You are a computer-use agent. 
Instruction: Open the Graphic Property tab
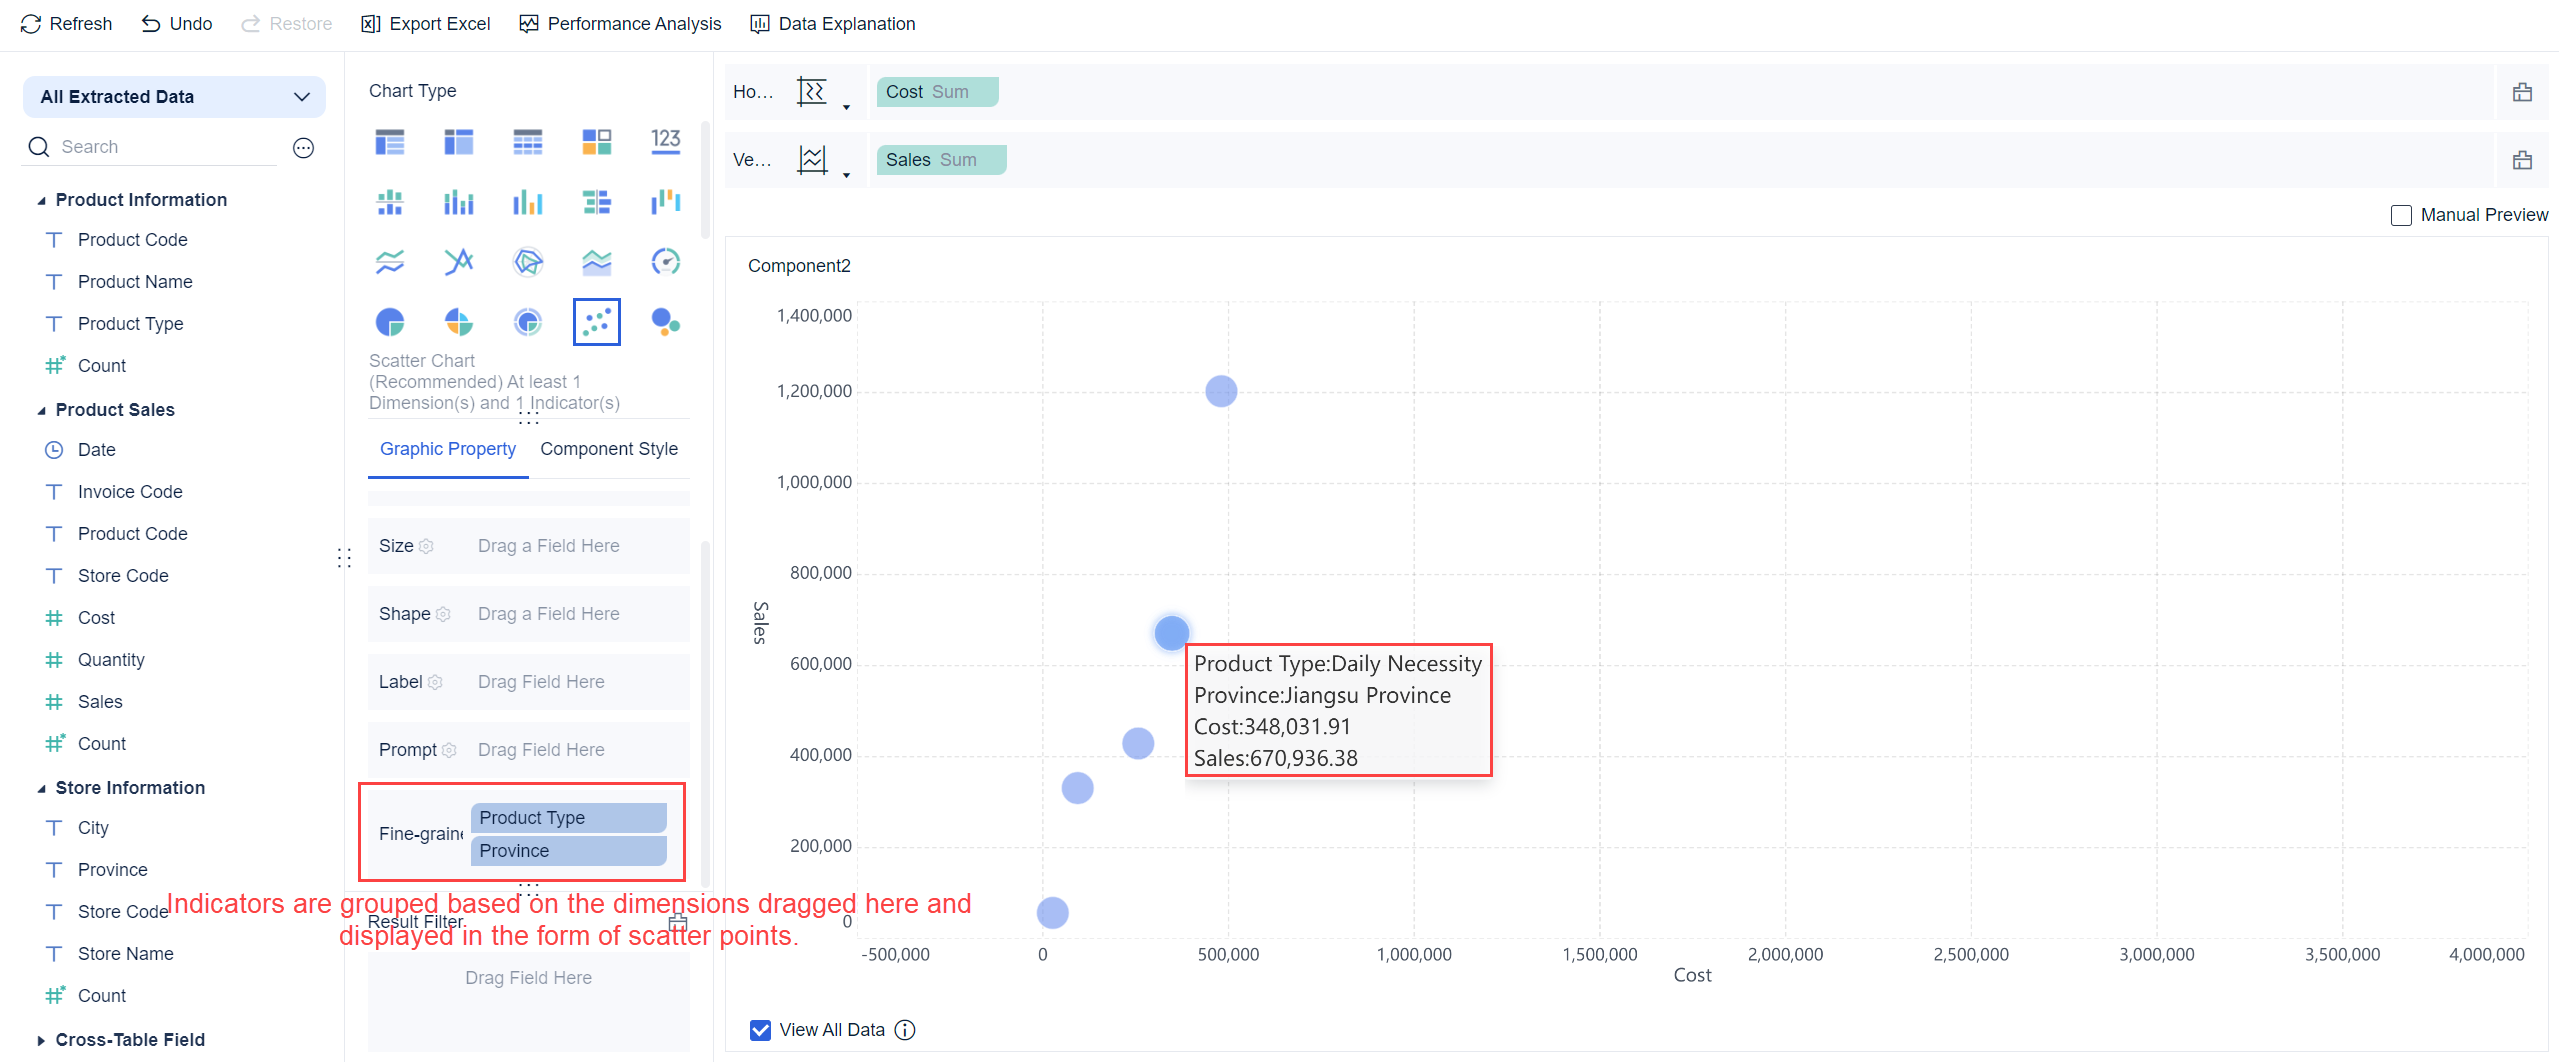click(x=447, y=449)
